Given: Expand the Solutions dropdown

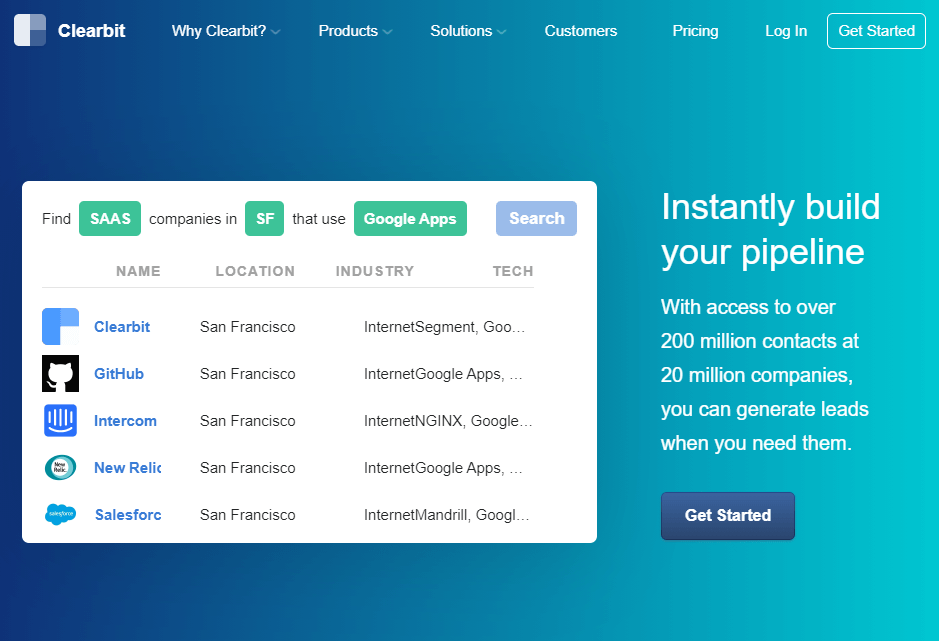Looking at the screenshot, I should (x=468, y=31).
